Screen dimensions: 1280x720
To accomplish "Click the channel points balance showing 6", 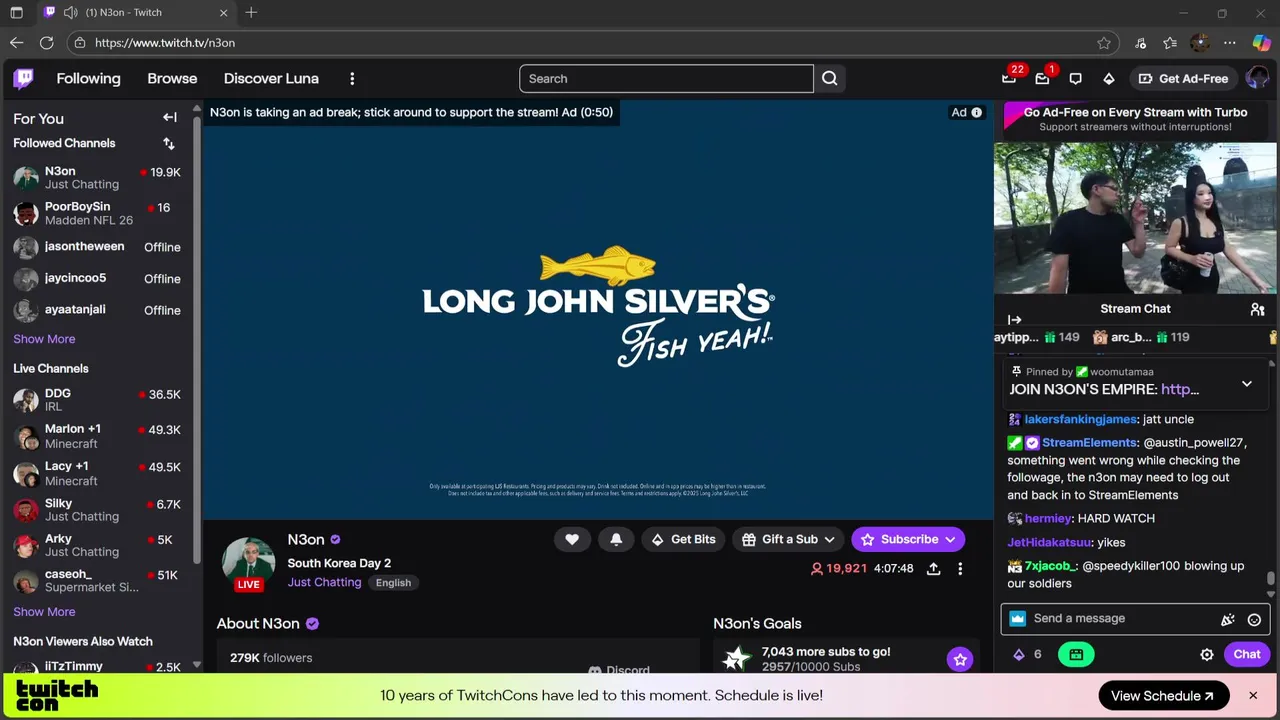I will tap(1028, 654).
